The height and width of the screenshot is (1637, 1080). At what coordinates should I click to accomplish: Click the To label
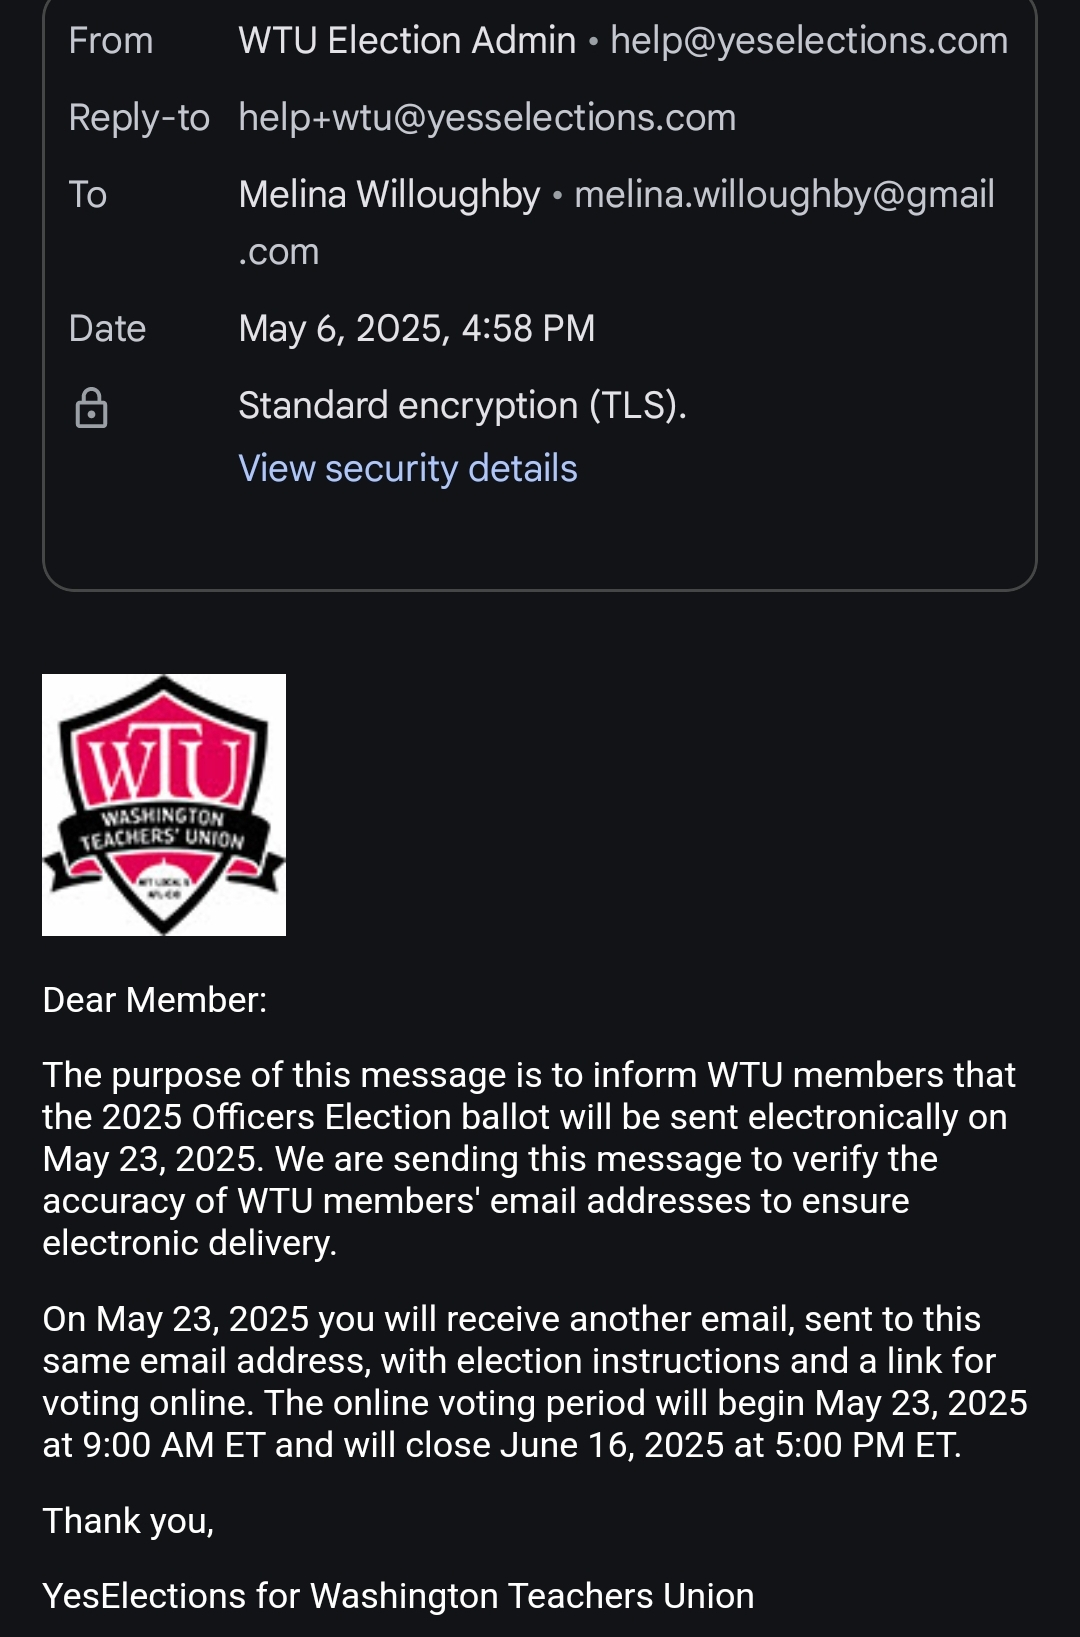click(88, 195)
